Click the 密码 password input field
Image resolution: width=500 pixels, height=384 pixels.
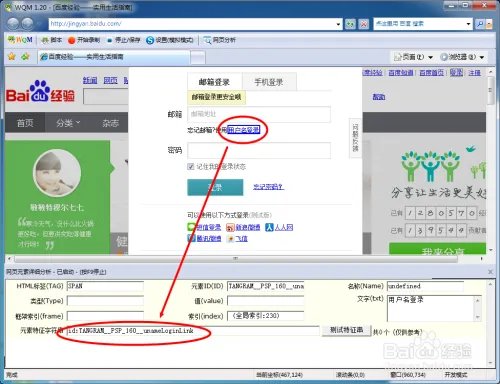pos(259,150)
